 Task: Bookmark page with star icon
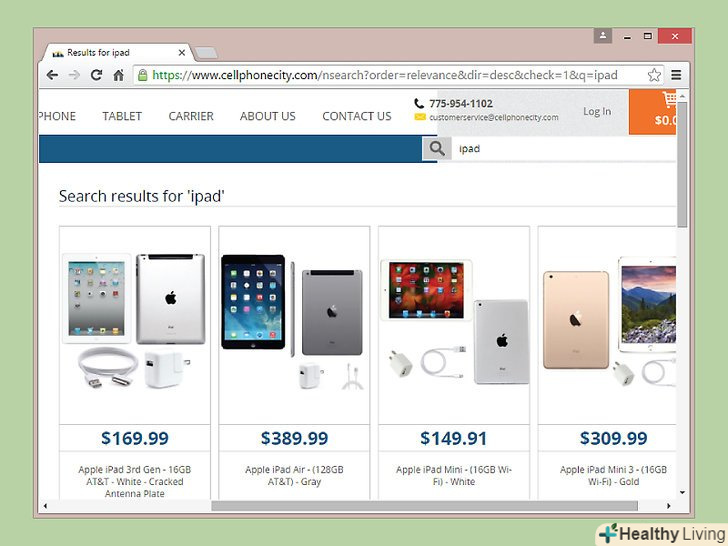654,75
